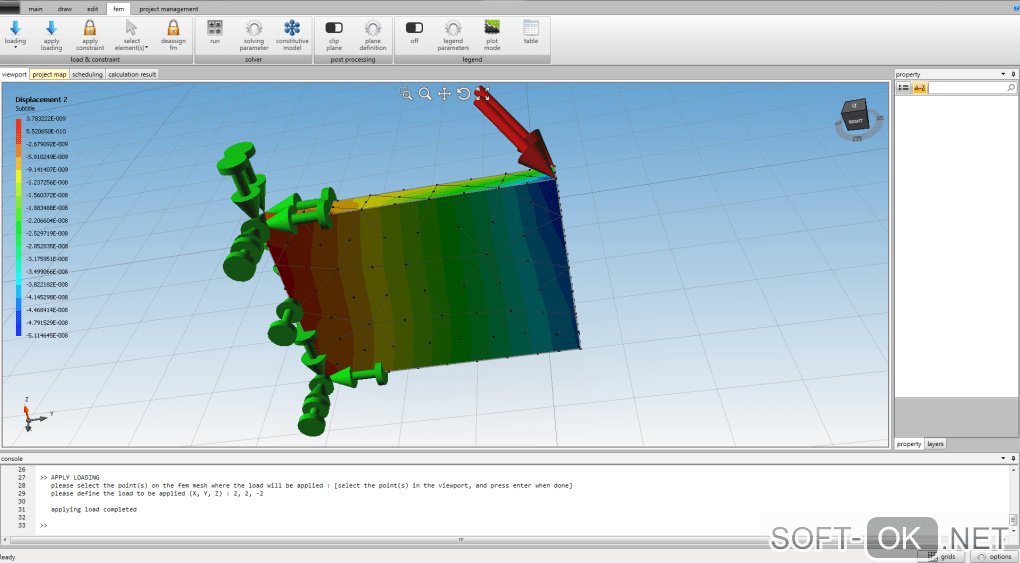1020x563 pixels.
Task: Click the green middle of legend color bar
Action: pyautogui.click(x=18, y=225)
